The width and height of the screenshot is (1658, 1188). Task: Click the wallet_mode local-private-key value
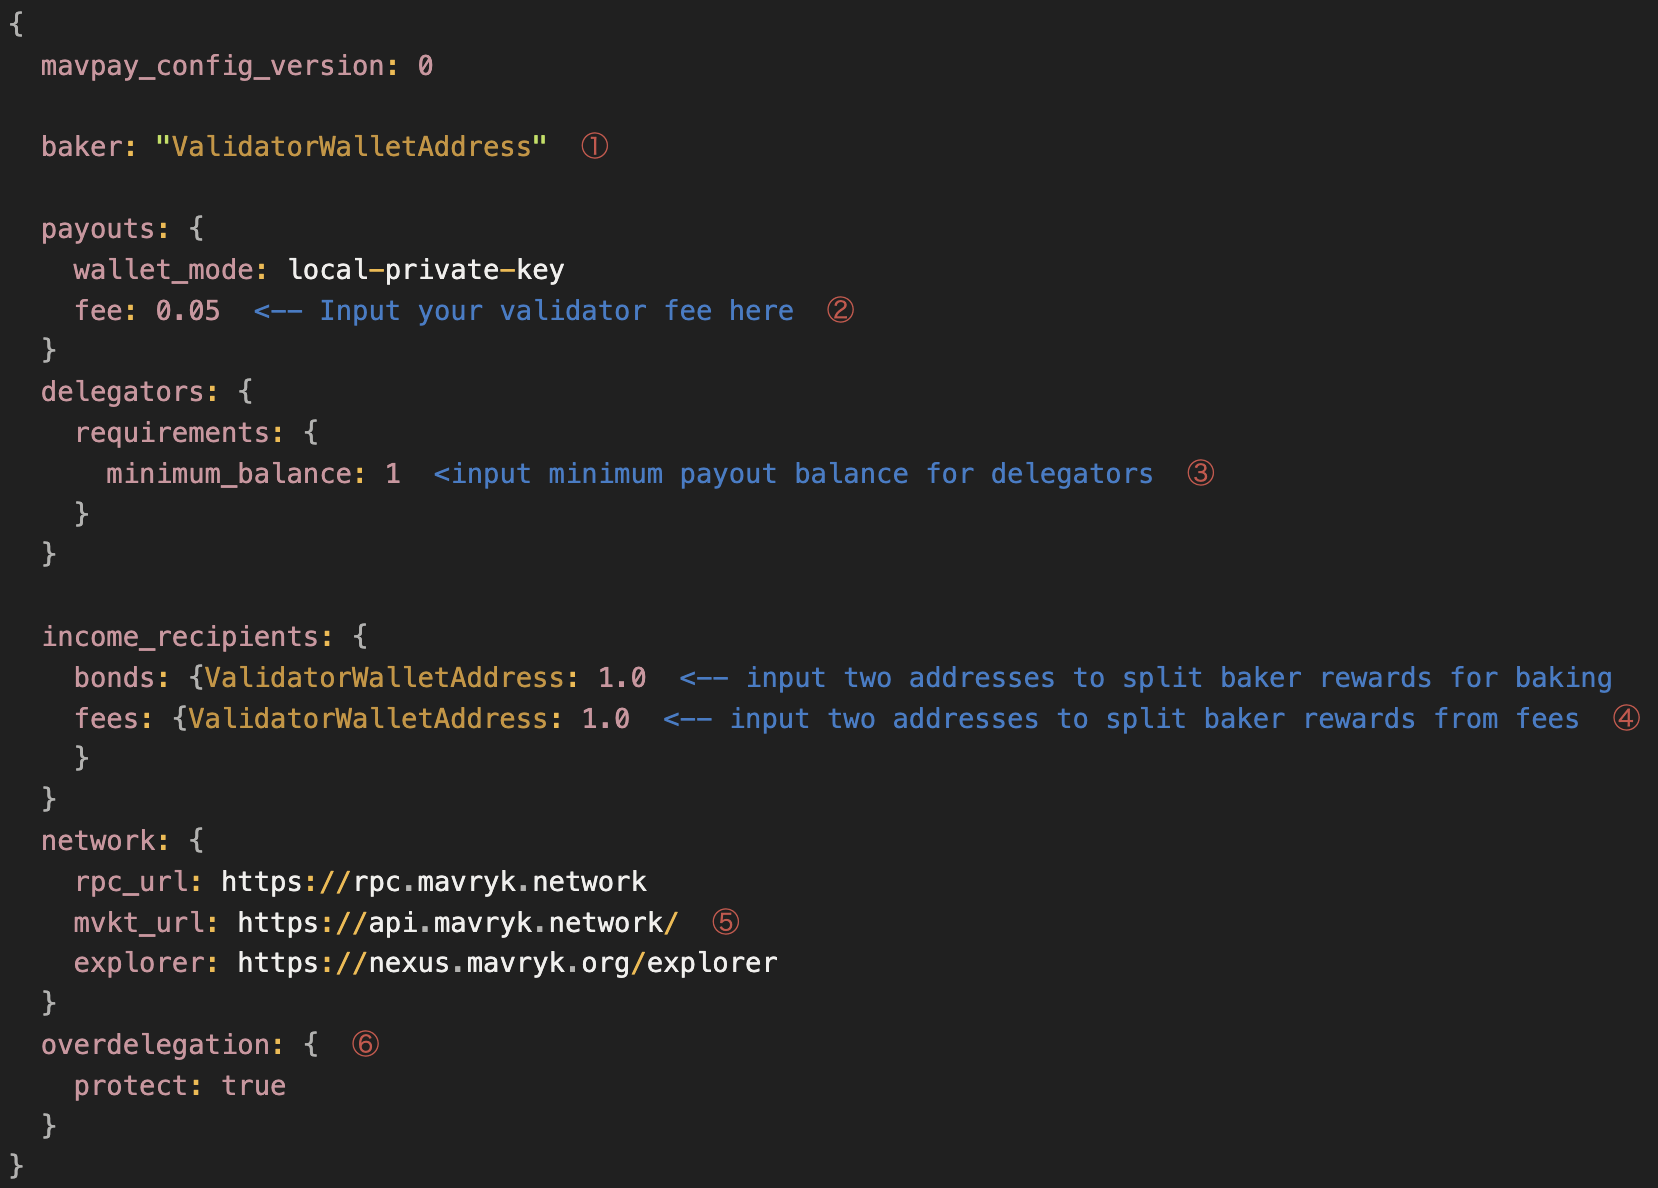[426, 270]
